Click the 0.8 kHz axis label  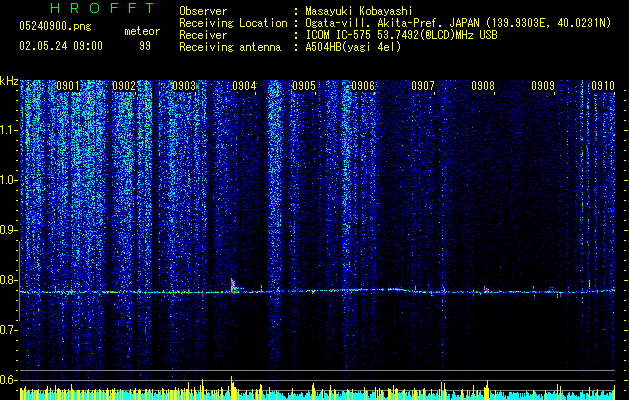point(9,280)
